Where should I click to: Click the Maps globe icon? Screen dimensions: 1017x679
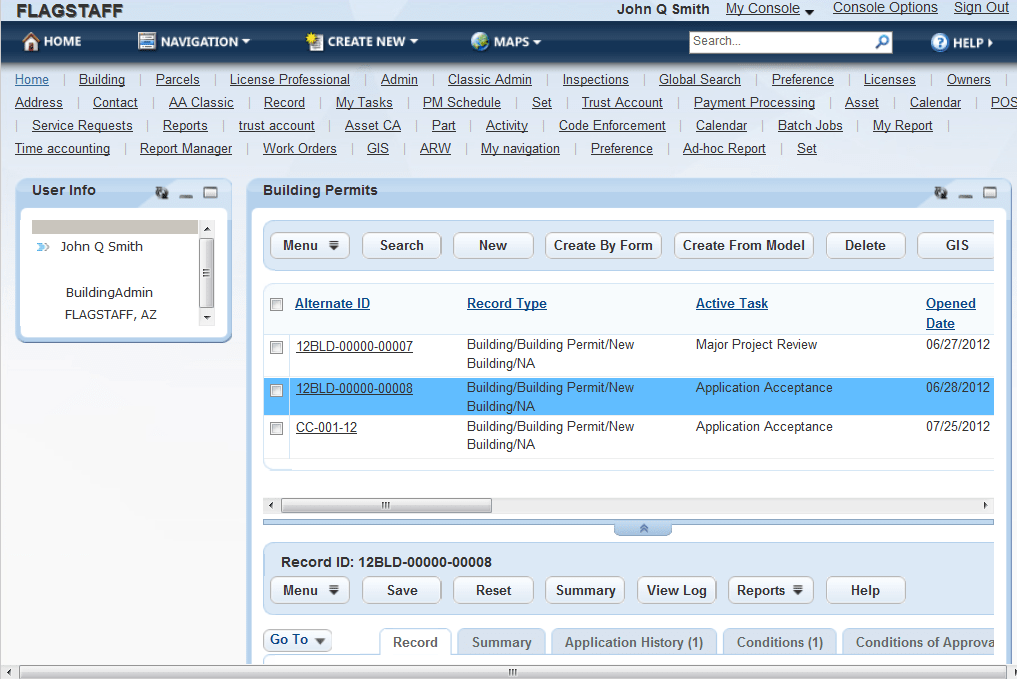[x=480, y=42]
